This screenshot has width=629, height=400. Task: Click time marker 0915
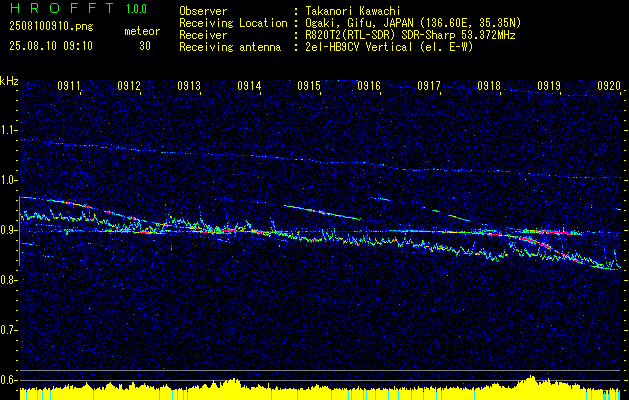(x=309, y=85)
